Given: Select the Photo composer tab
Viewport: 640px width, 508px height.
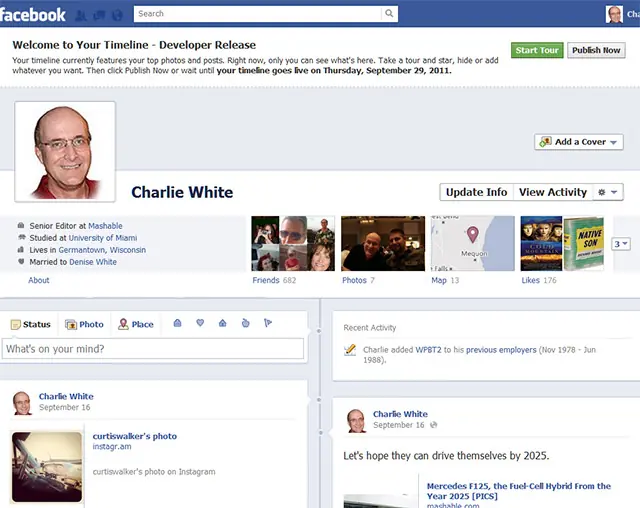Looking at the screenshot, I should (x=84, y=324).
